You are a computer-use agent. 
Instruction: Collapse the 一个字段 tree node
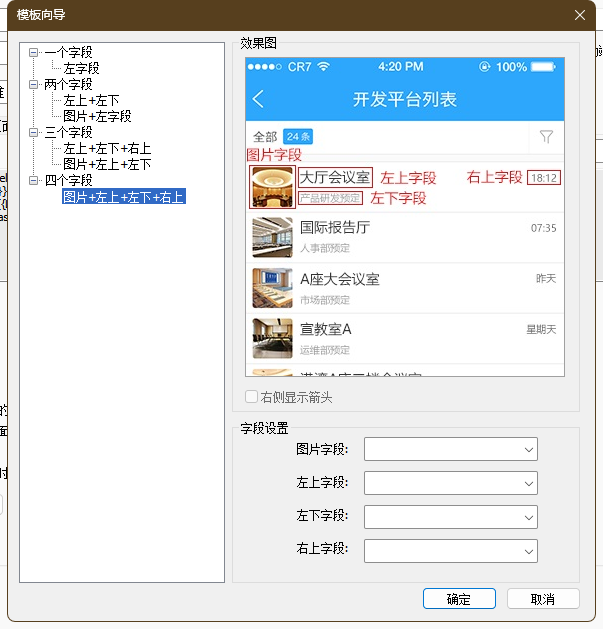click(x=34, y=52)
